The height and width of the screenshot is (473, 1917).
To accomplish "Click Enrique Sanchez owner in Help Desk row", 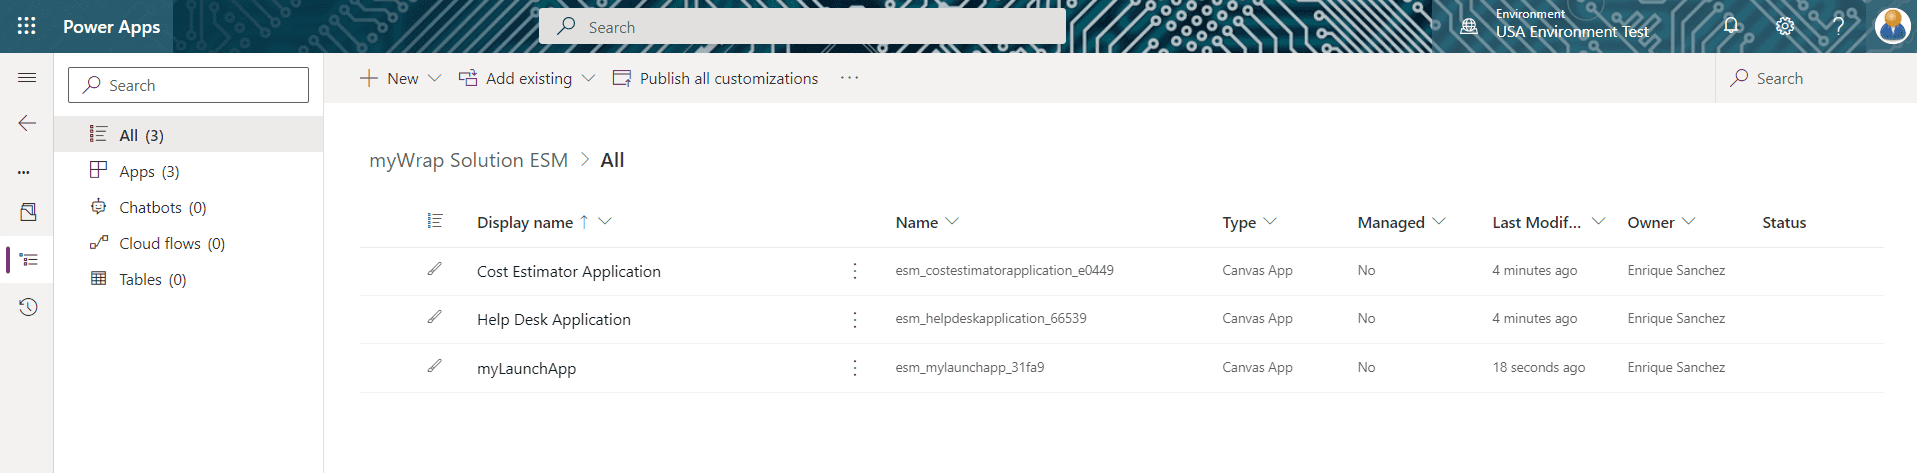I will coord(1676,318).
